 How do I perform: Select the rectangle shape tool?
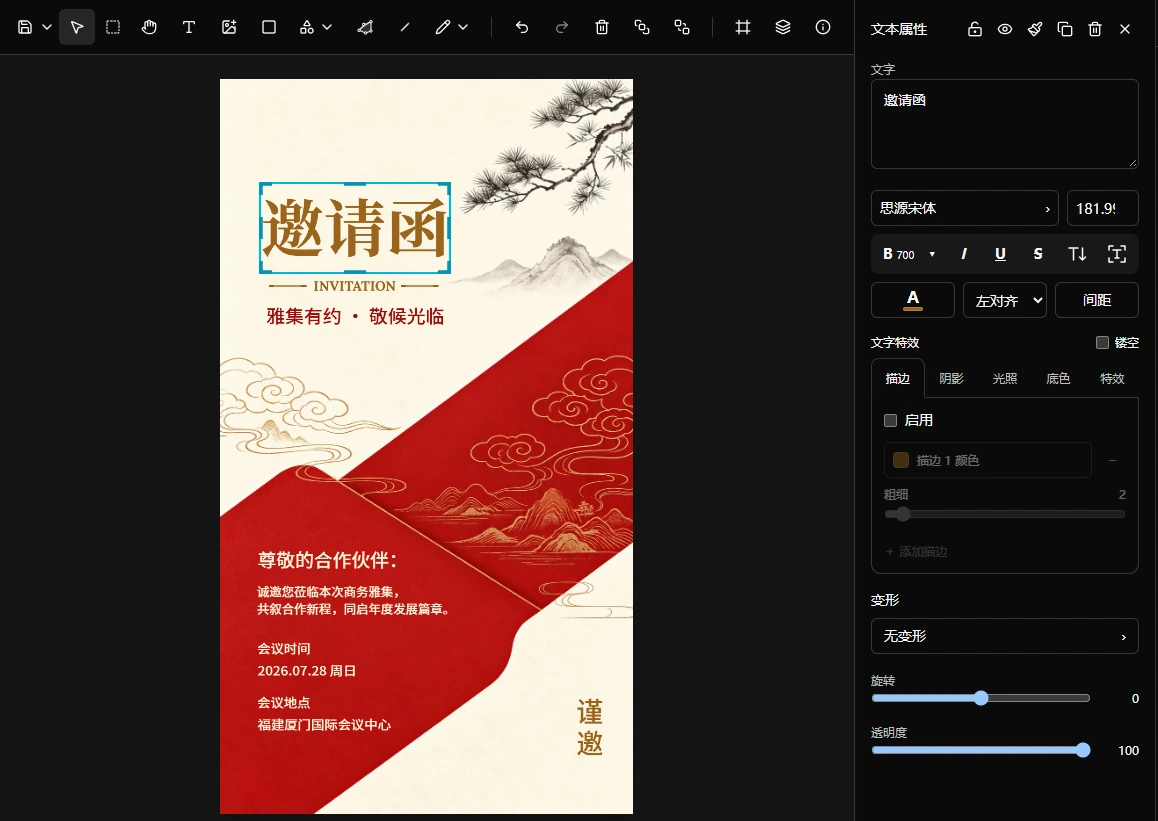point(269,27)
